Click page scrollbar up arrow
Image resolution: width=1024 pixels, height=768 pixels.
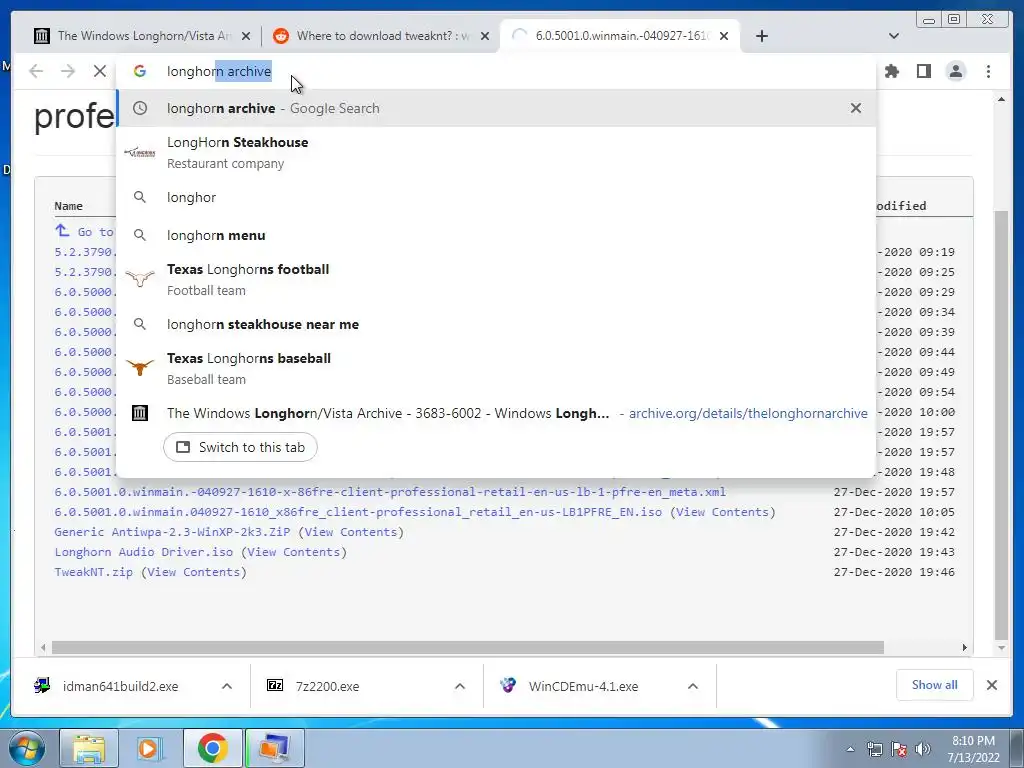(1001, 99)
